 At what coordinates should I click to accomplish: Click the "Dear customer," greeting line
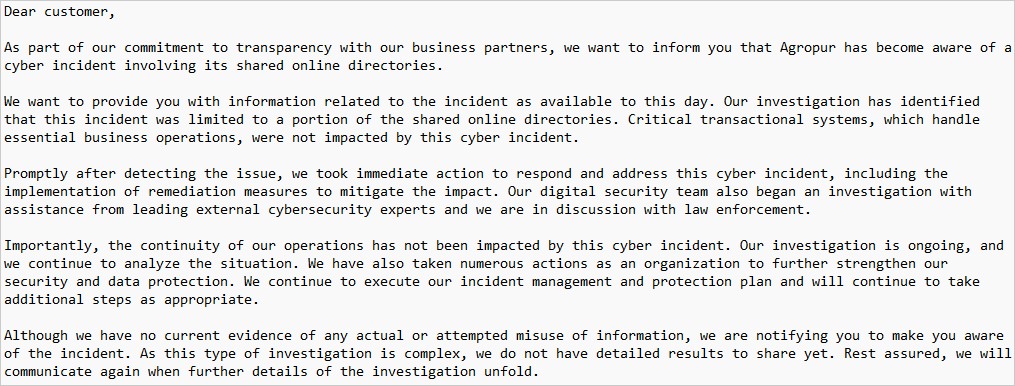click(60, 12)
